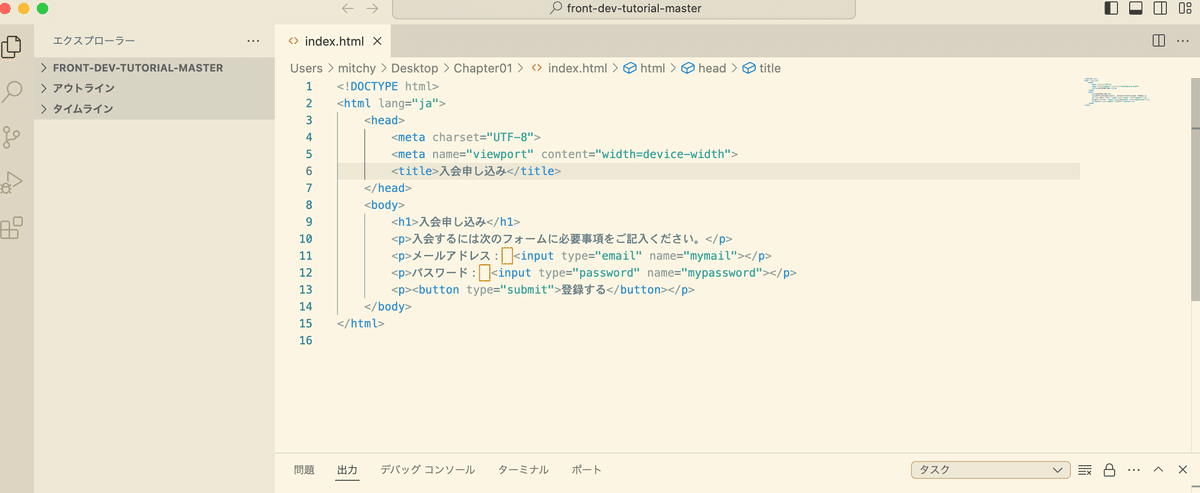Click index.html in the breadcrumb
The image size is (1200, 493).
[x=569, y=68]
